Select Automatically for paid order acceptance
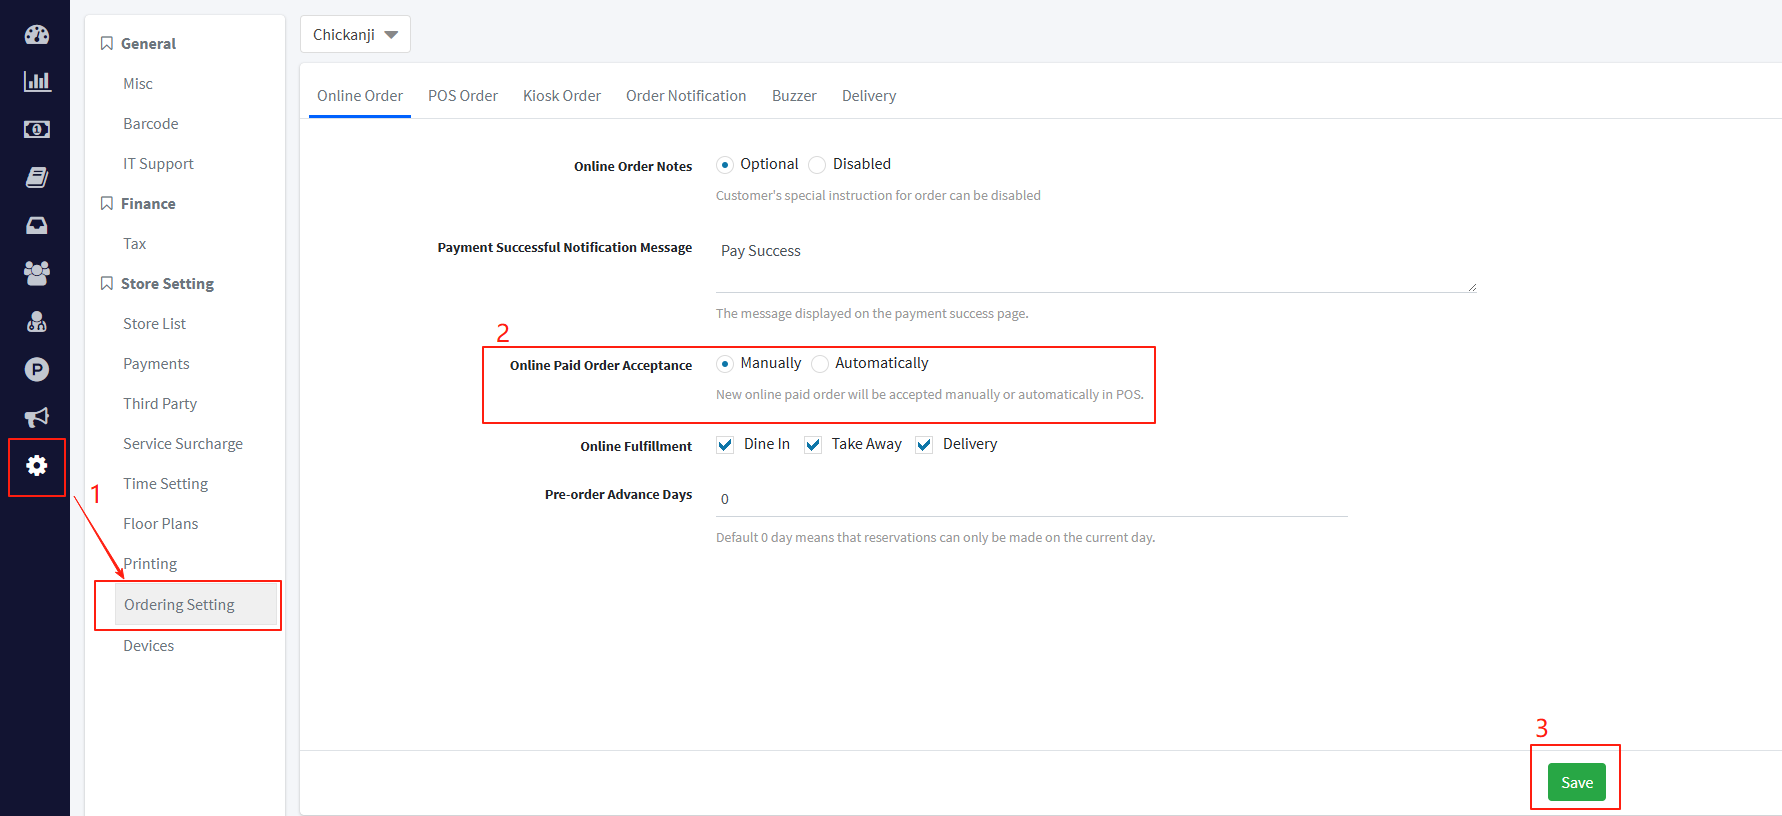This screenshot has height=816, width=1782. (820, 364)
